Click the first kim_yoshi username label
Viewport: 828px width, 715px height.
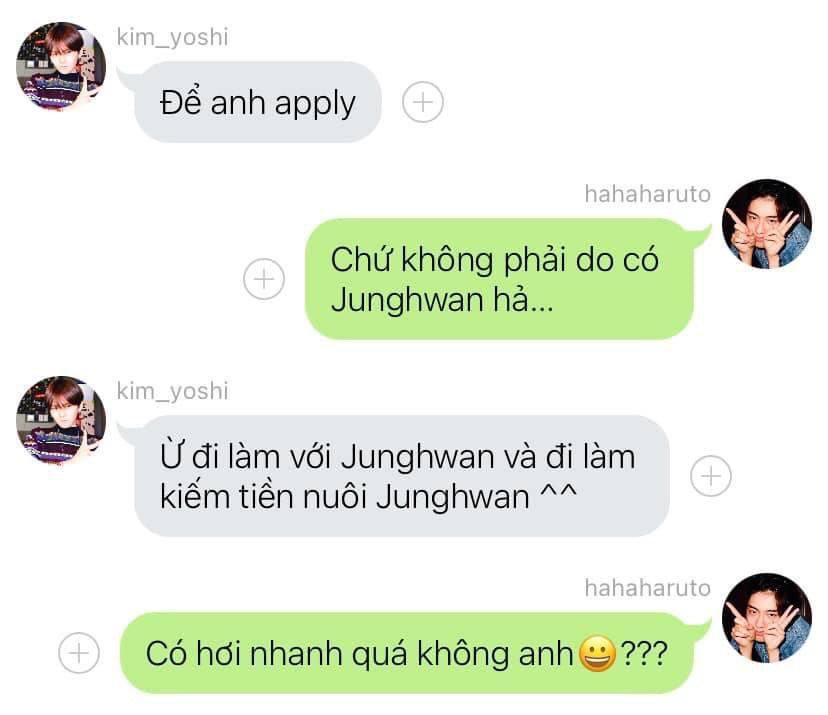[173, 37]
